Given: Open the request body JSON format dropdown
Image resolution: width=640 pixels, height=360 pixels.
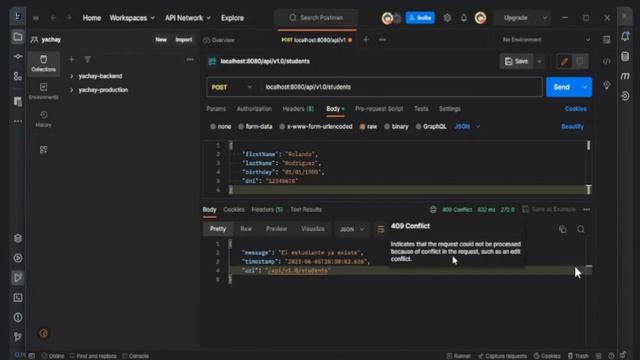Looking at the screenshot, I should (467, 127).
